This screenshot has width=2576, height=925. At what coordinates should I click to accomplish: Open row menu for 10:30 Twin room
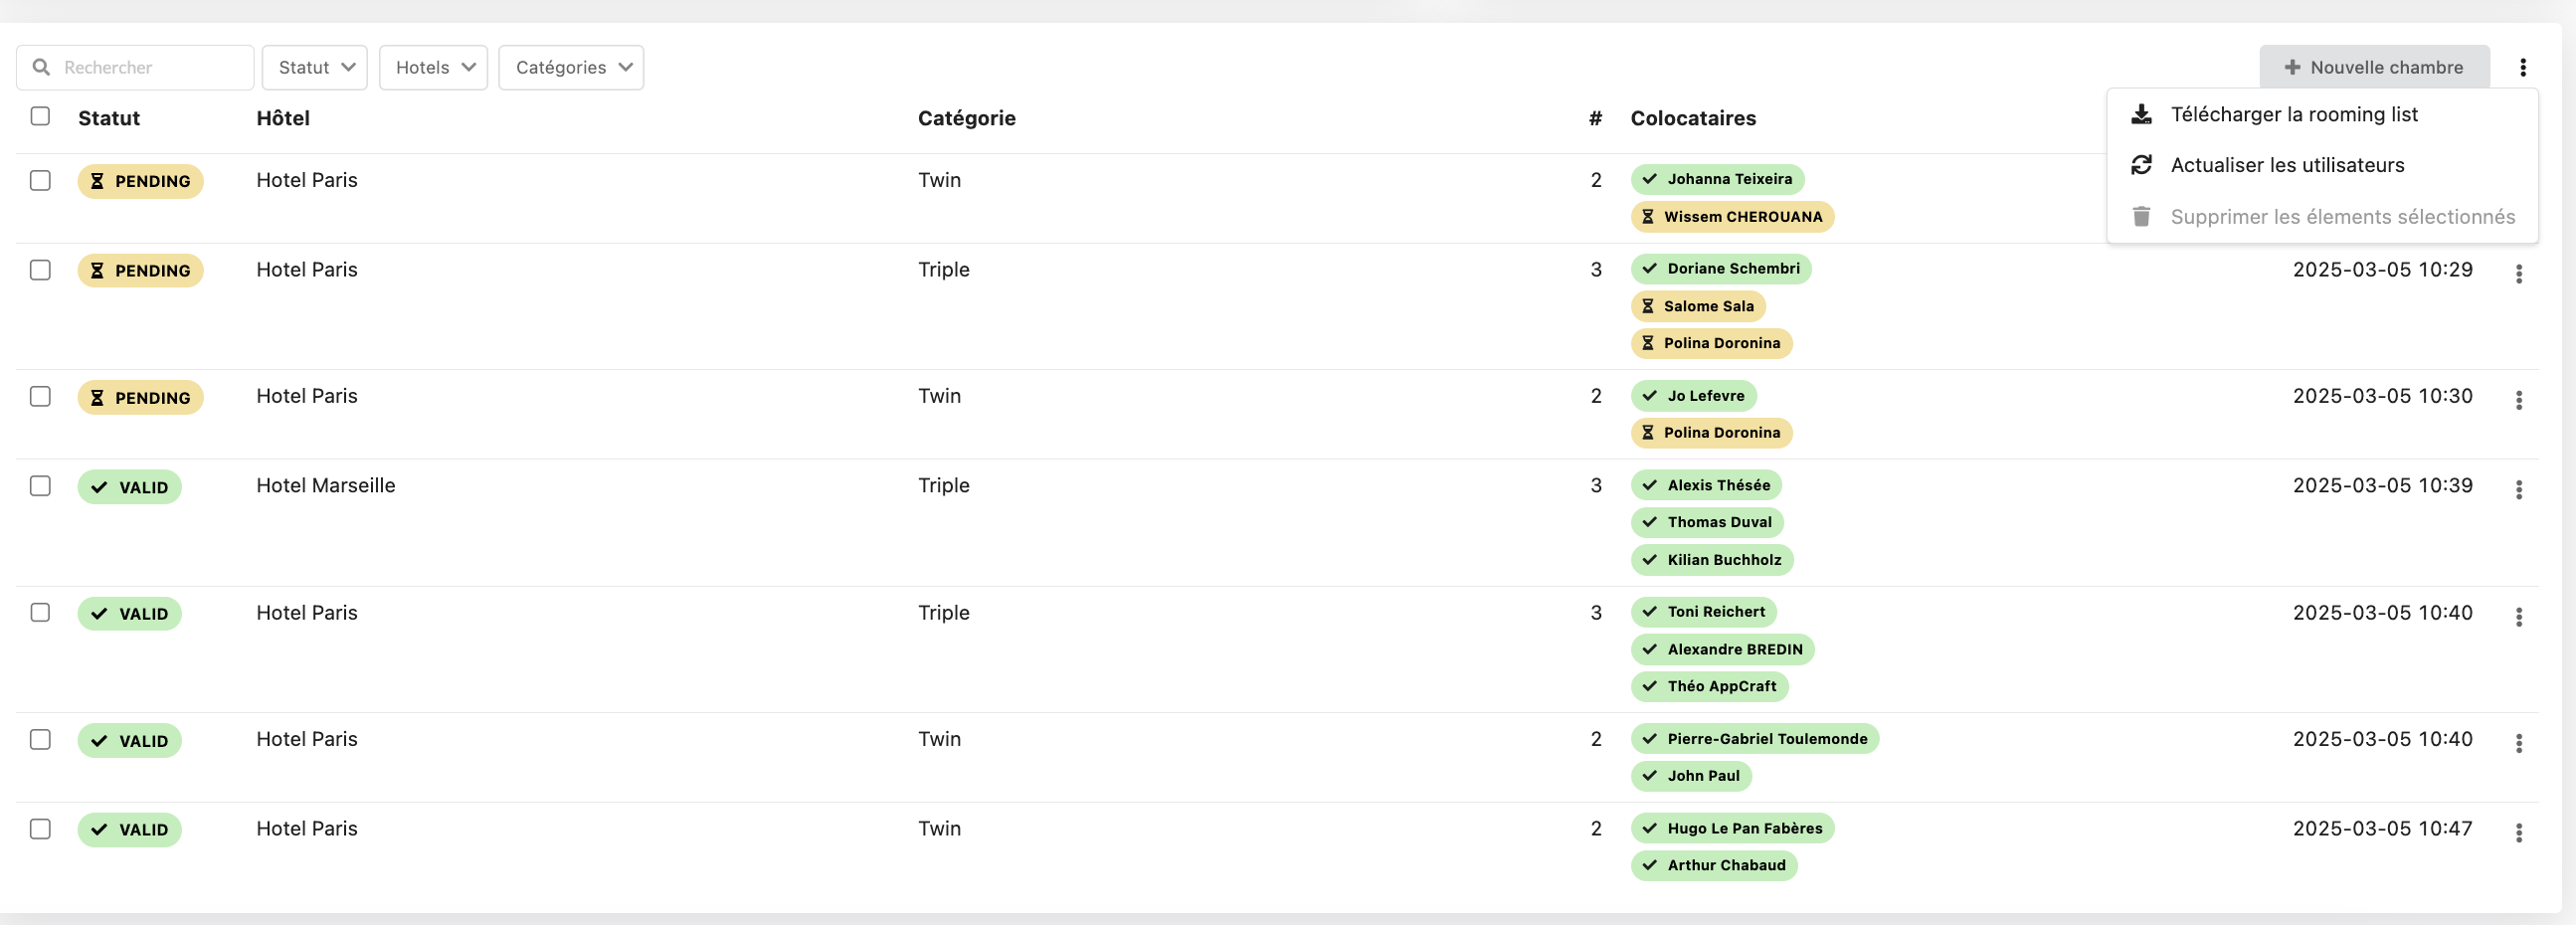tap(2518, 400)
